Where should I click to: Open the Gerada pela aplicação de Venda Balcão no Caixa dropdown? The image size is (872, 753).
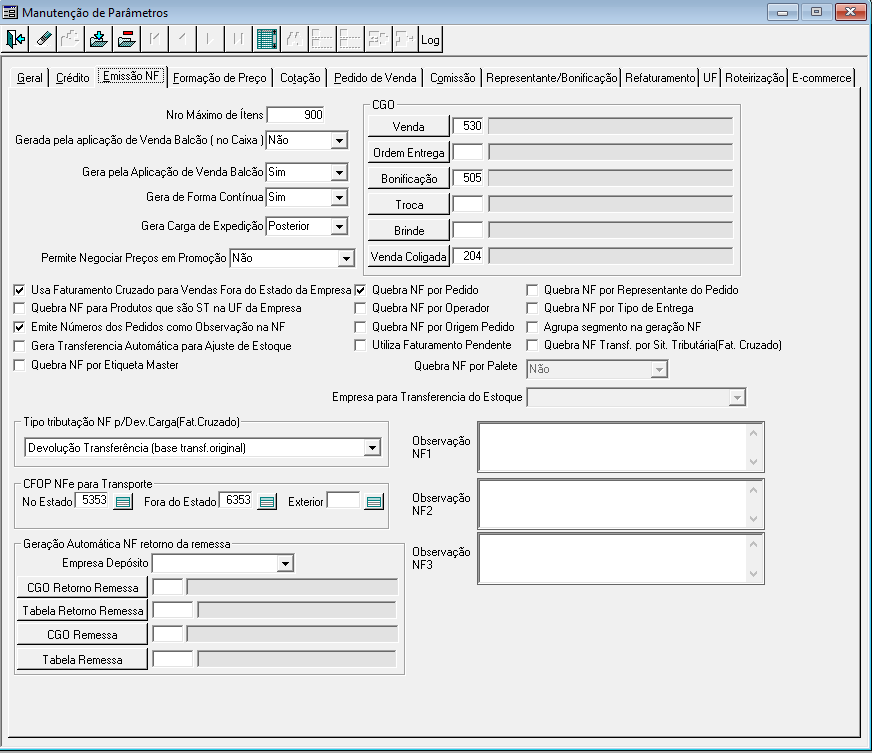339,141
